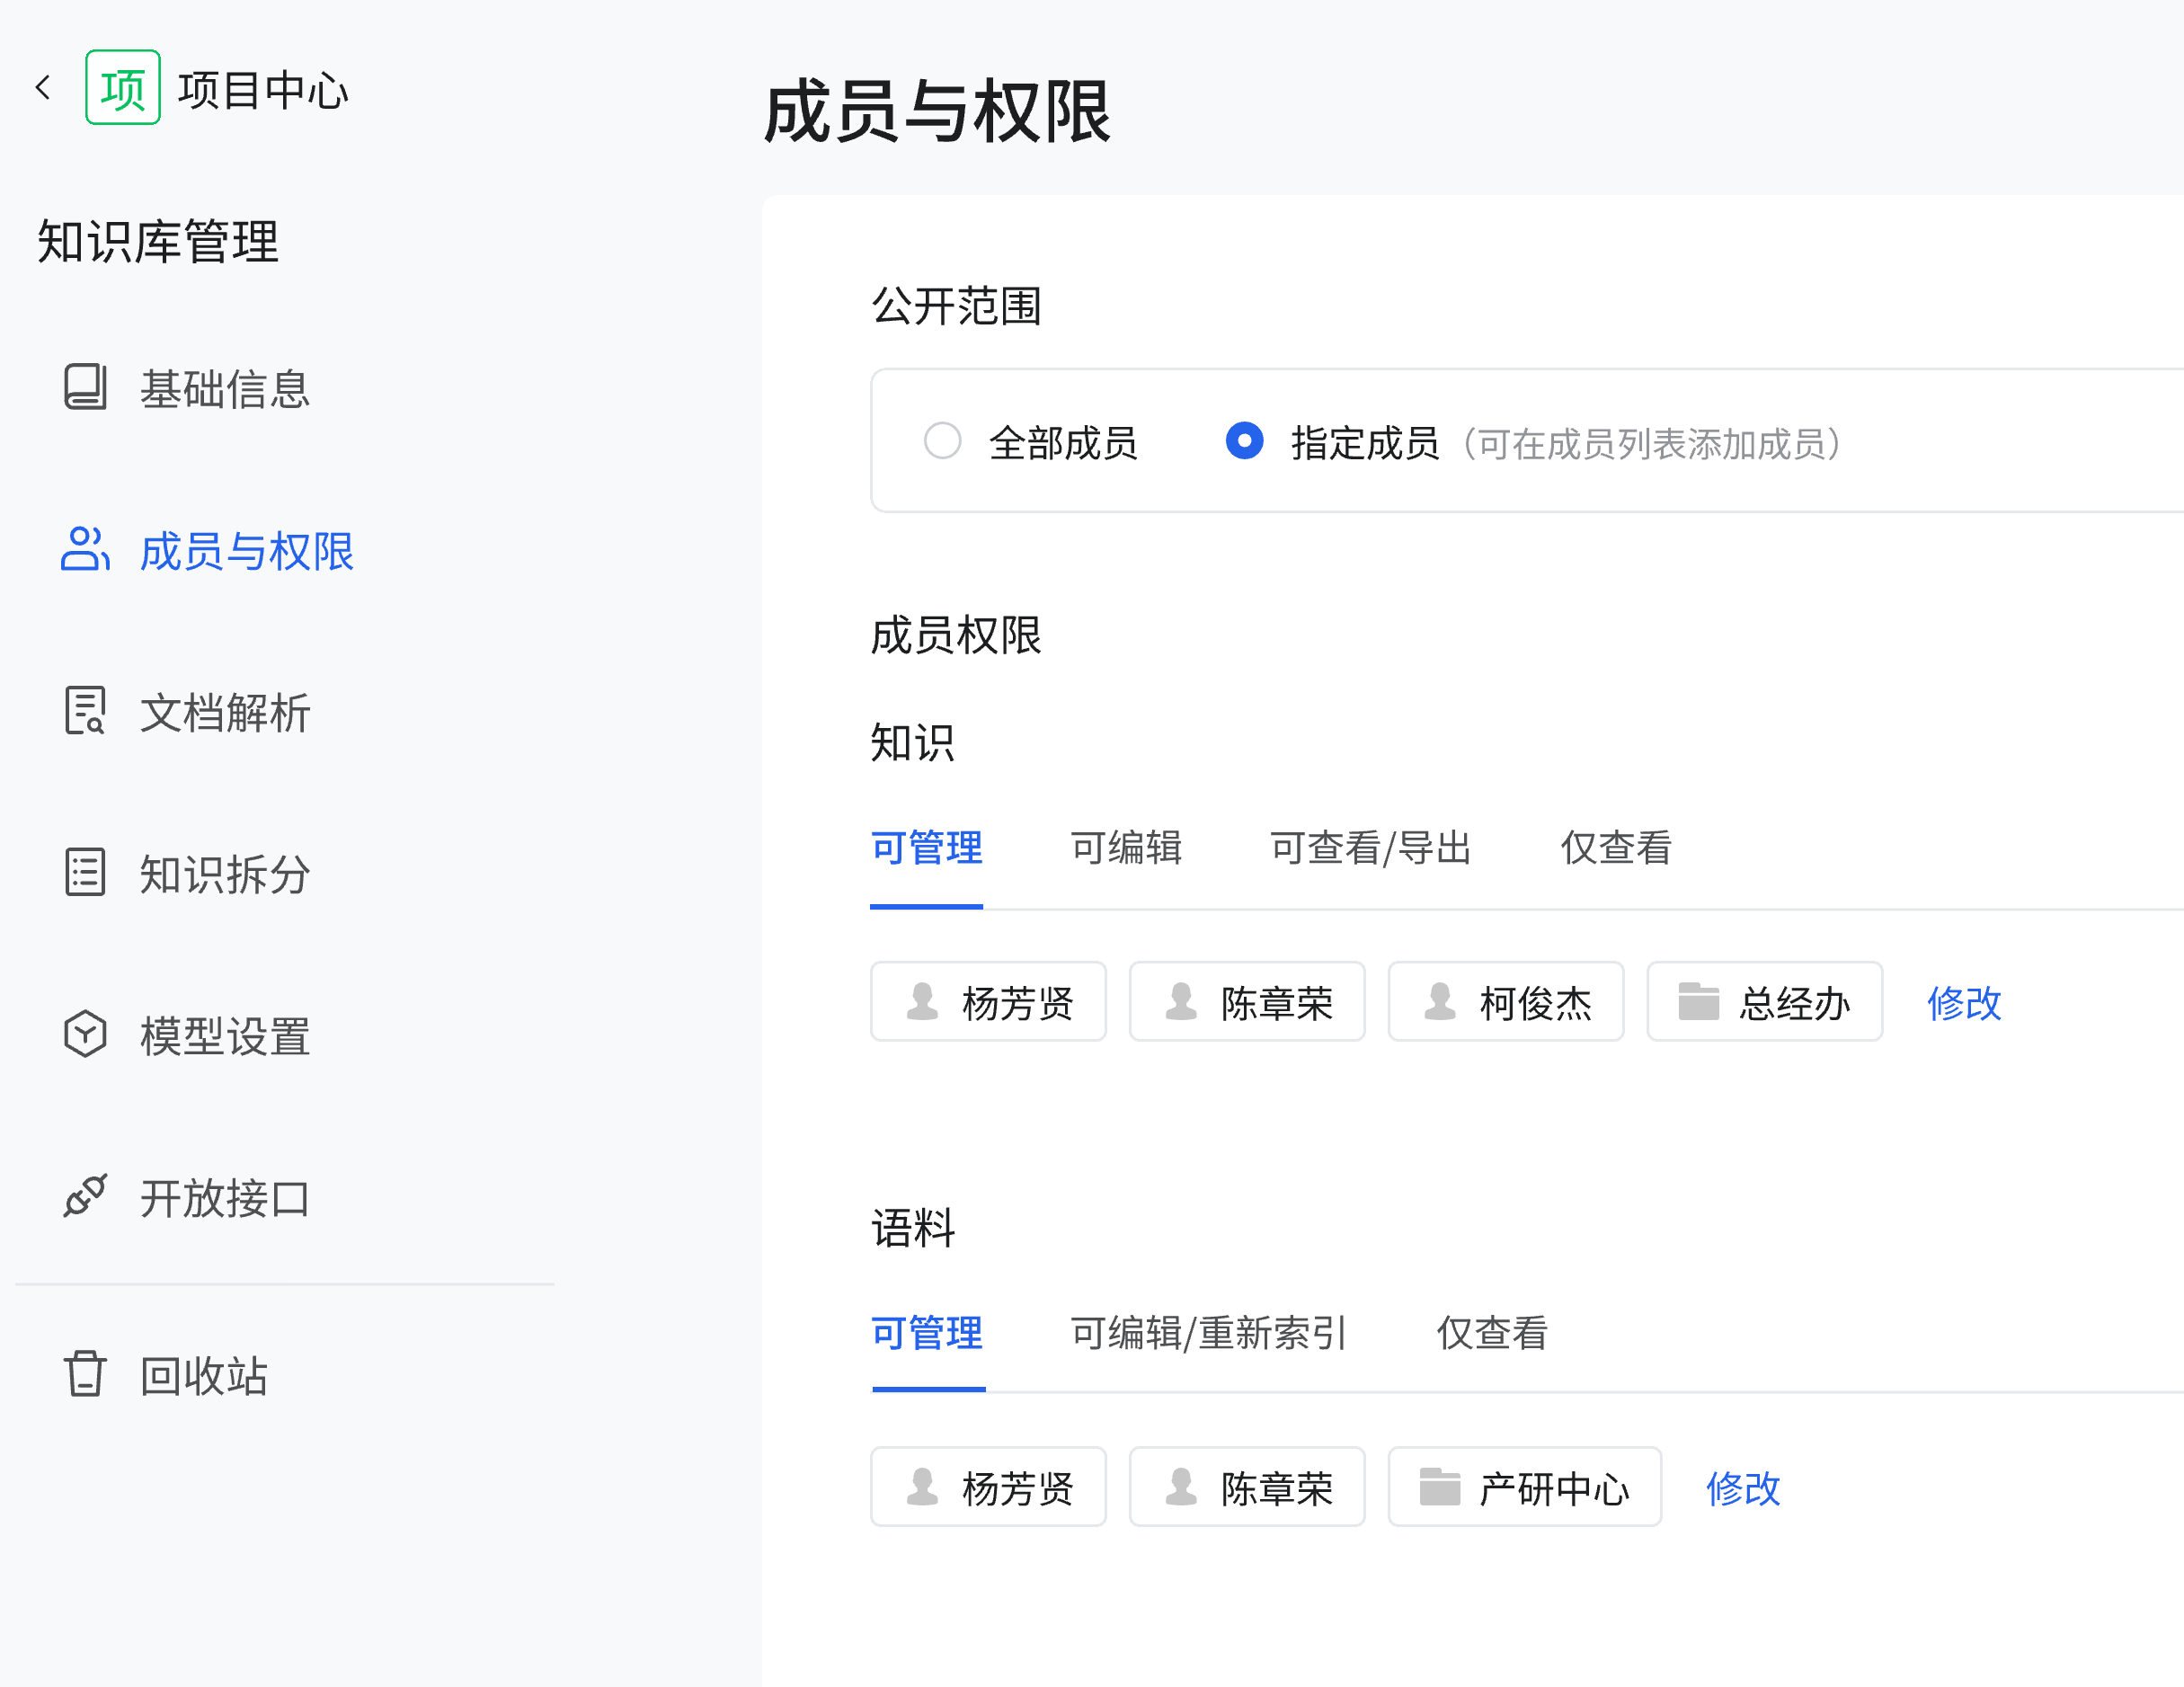The height and width of the screenshot is (1687, 2184).
Task: Click 修改 link next to 产研中心
Action: [x=1743, y=1488]
